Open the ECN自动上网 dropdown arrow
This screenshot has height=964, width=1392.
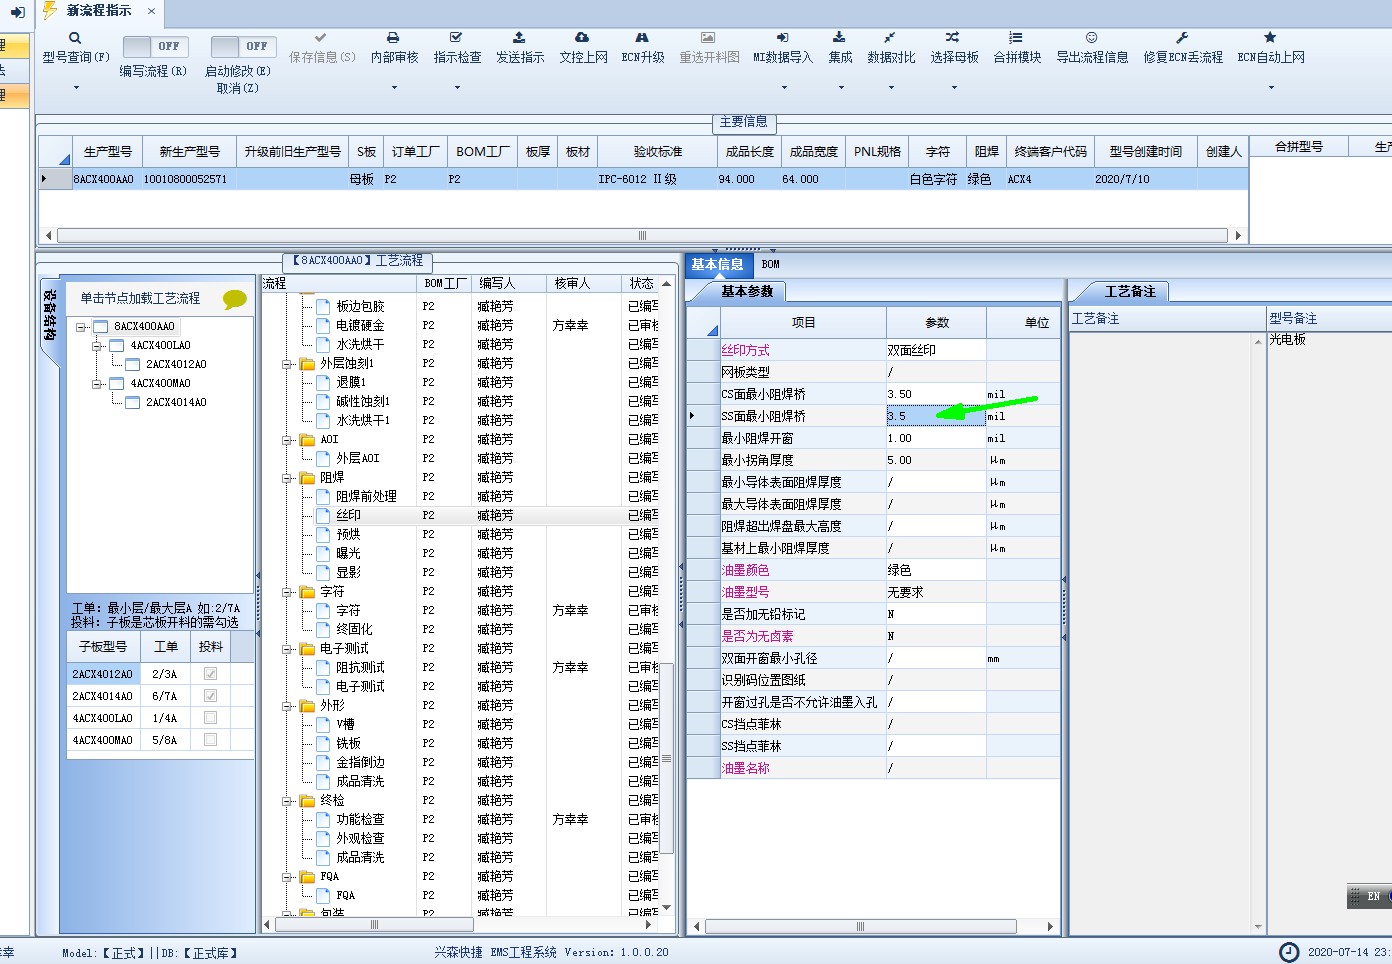[x=1271, y=88]
